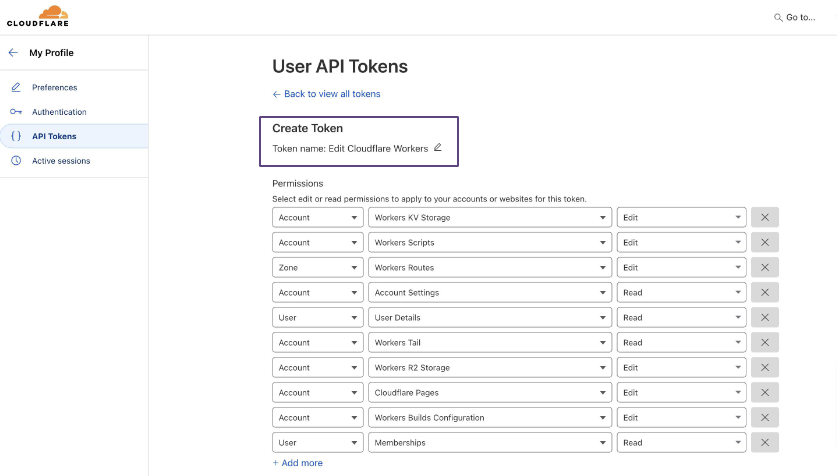Open Preferences in the sidebar
This screenshot has height=476, width=837.
point(54,87)
